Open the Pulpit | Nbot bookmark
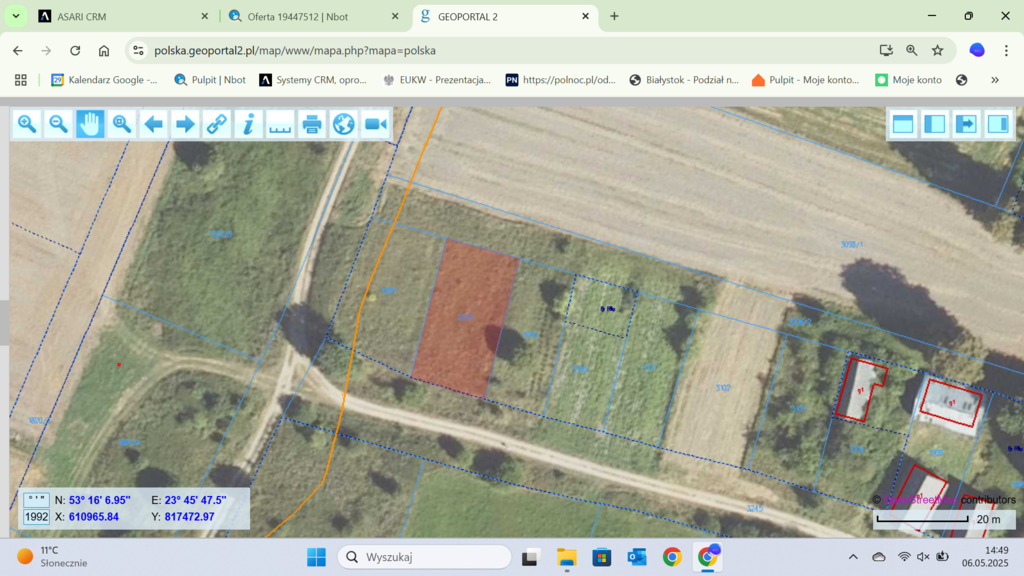The width and height of the screenshot is (1024, 576). (210, 80)
